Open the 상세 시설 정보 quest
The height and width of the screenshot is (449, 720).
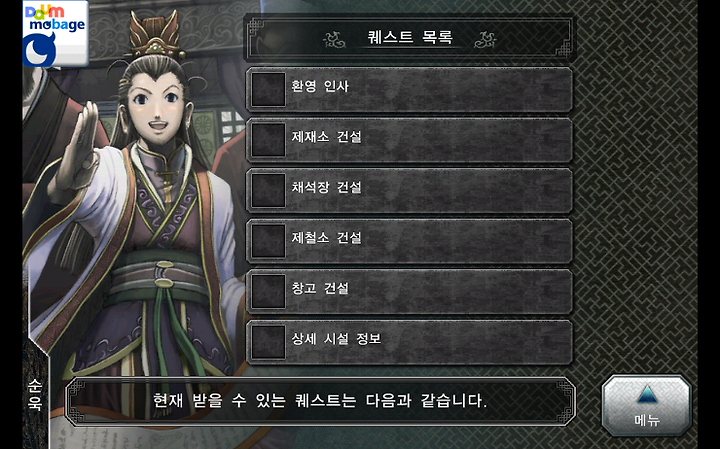(x=409, y=342)
